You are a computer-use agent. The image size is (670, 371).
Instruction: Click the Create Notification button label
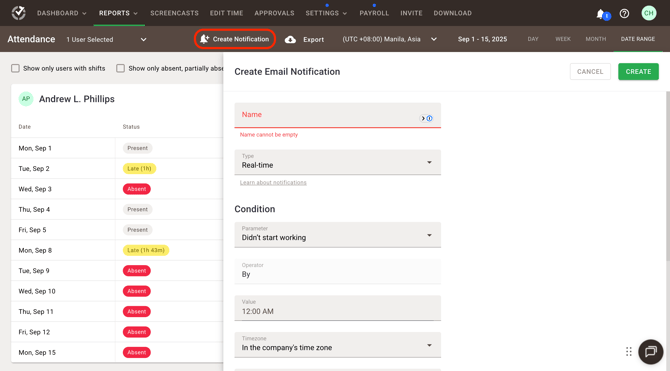point(241,39)
